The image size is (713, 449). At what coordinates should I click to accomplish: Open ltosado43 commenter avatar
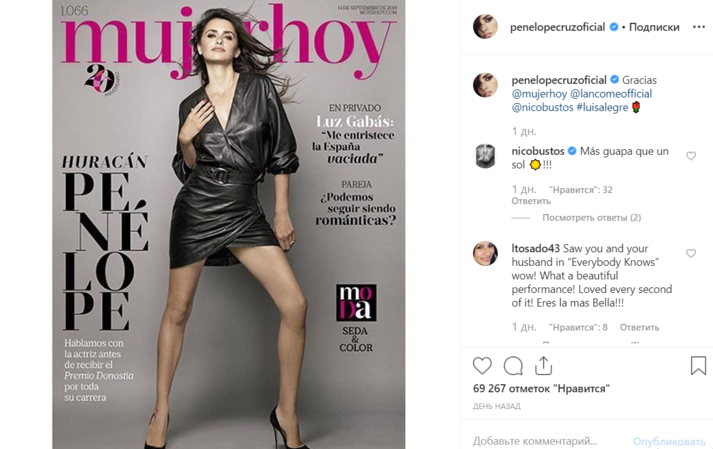click(x=485, y=253)
